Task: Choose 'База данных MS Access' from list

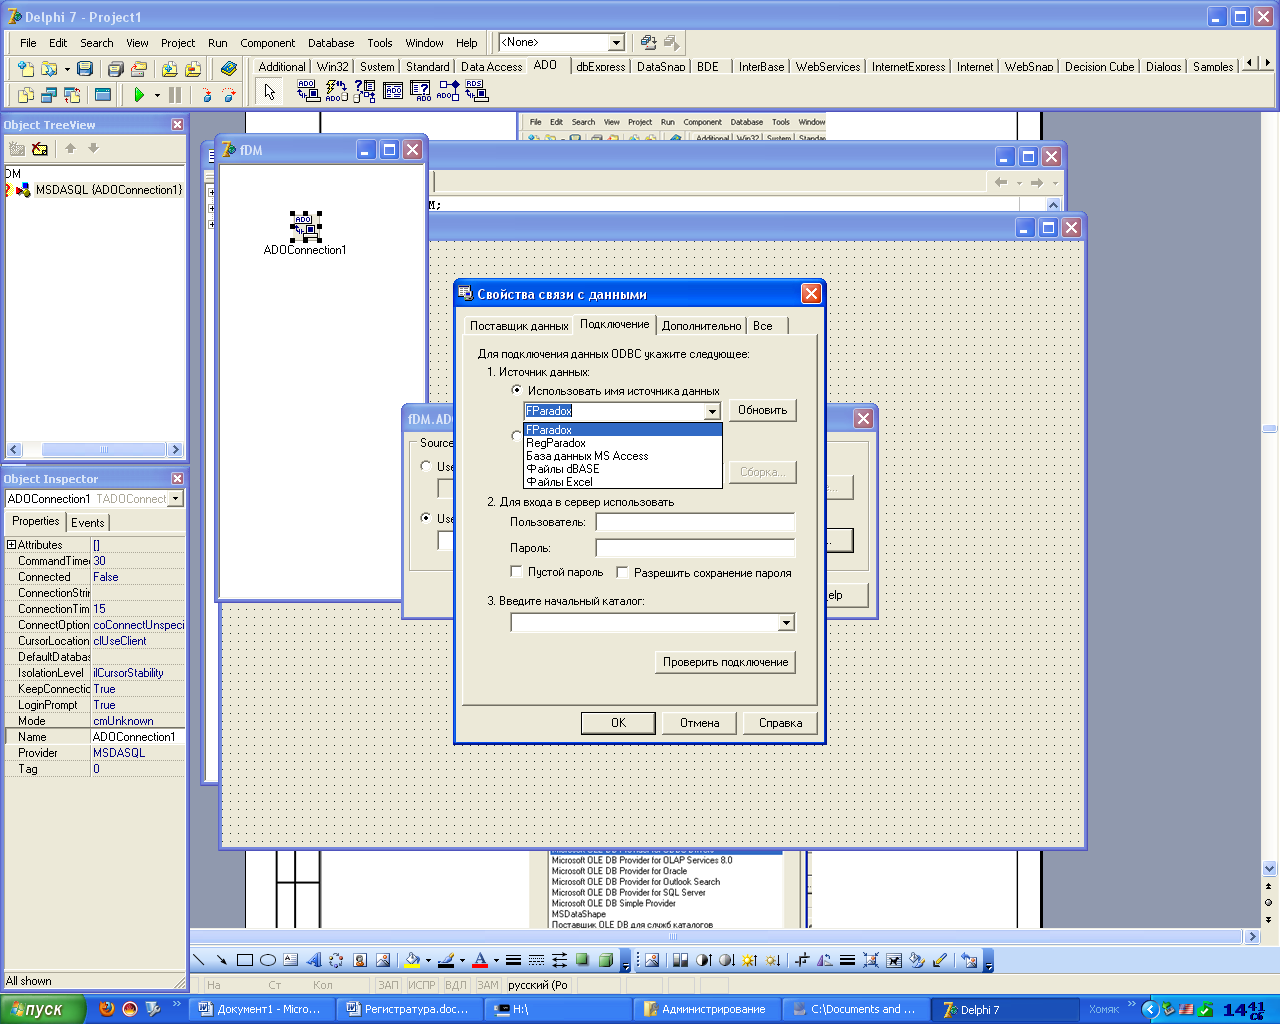Action: click(622, 456)
